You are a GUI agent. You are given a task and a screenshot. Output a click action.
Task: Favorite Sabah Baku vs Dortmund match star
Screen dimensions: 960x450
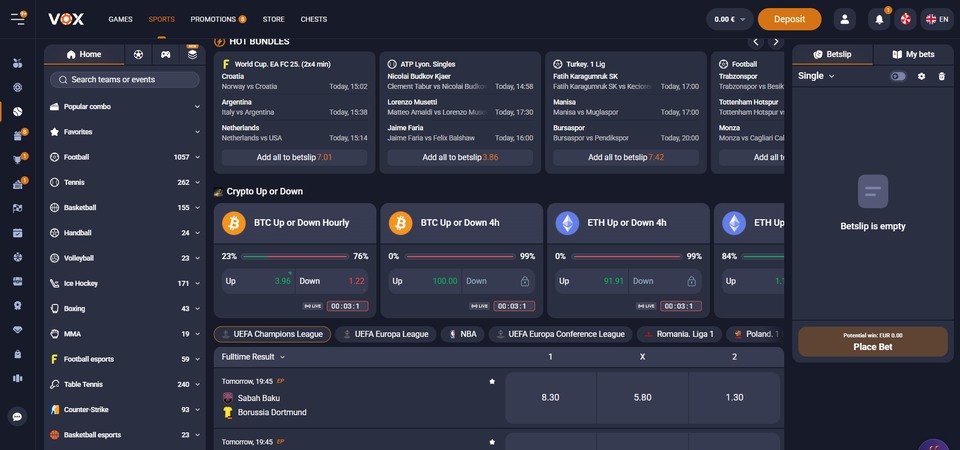tap(492, 381)
